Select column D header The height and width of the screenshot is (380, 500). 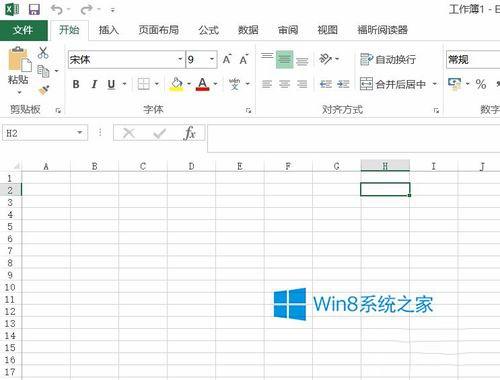coord(191,166)
